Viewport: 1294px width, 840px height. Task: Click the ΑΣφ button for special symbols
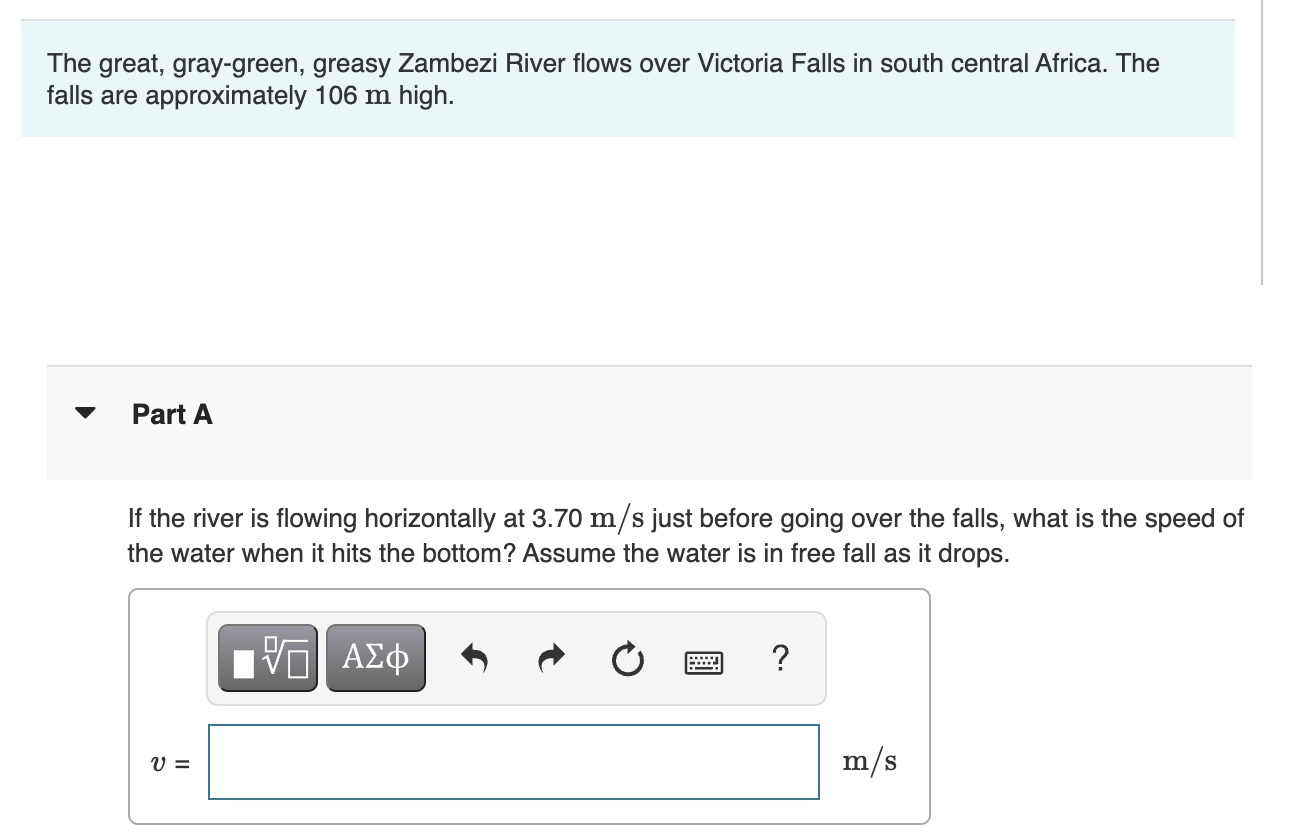pyautogui.click(x=375, y=657)
